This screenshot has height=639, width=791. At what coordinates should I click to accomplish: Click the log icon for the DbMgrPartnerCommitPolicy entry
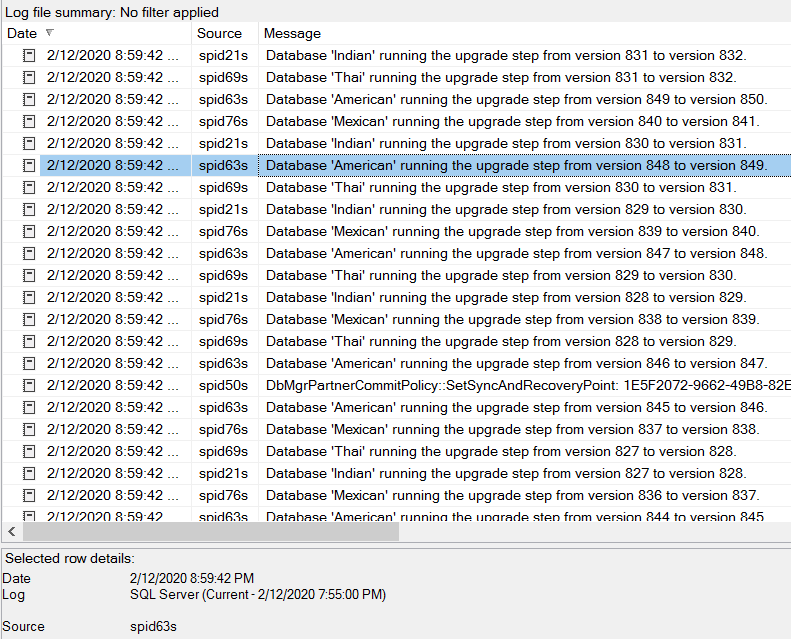click(29, 385)
